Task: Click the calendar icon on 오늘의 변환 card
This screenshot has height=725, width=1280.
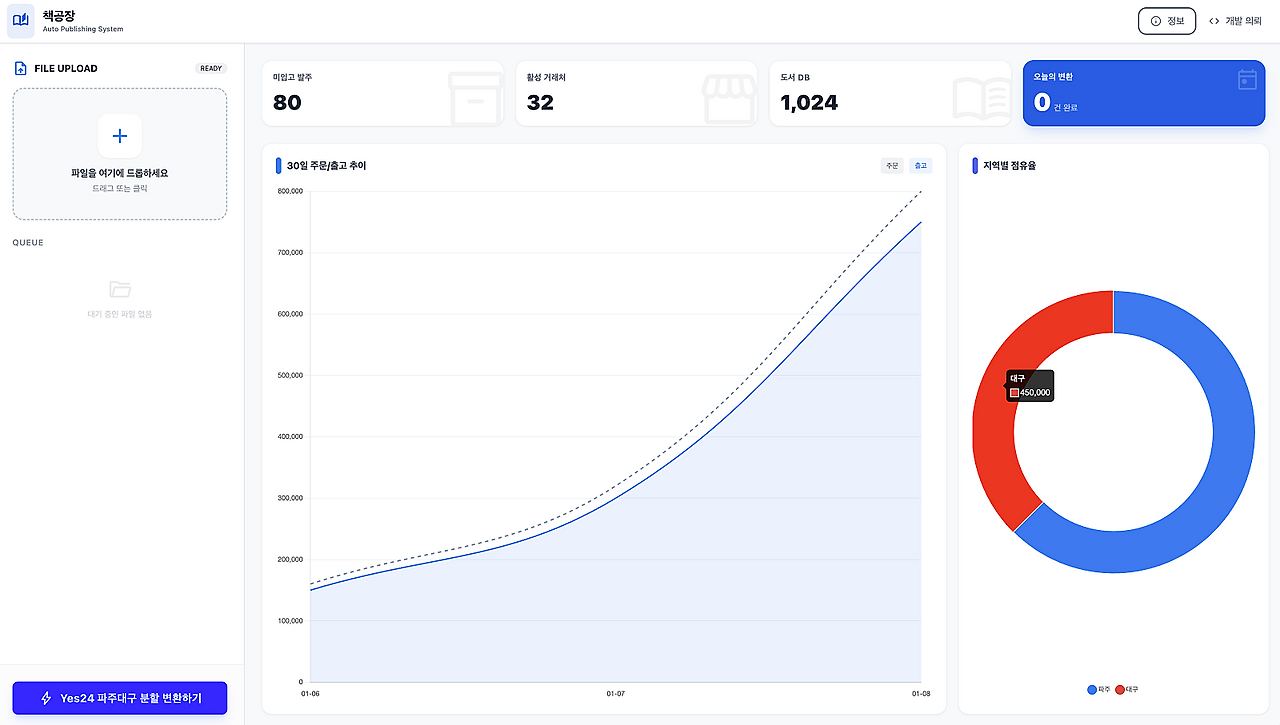Action: pyautogui.click(x=1247, y=80)
